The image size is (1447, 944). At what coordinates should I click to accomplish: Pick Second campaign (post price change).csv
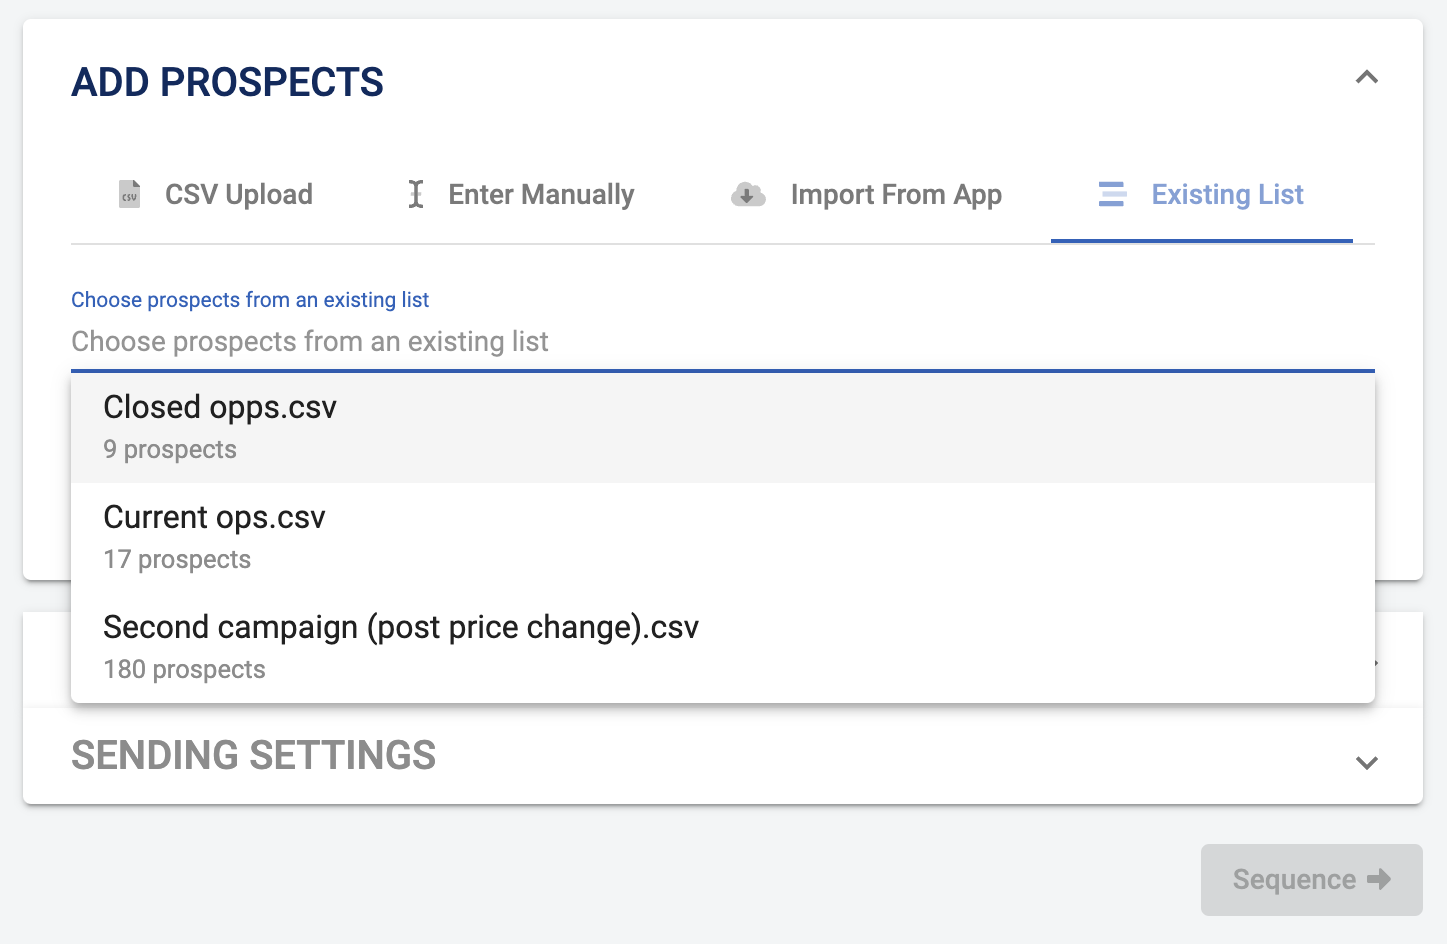400,628
